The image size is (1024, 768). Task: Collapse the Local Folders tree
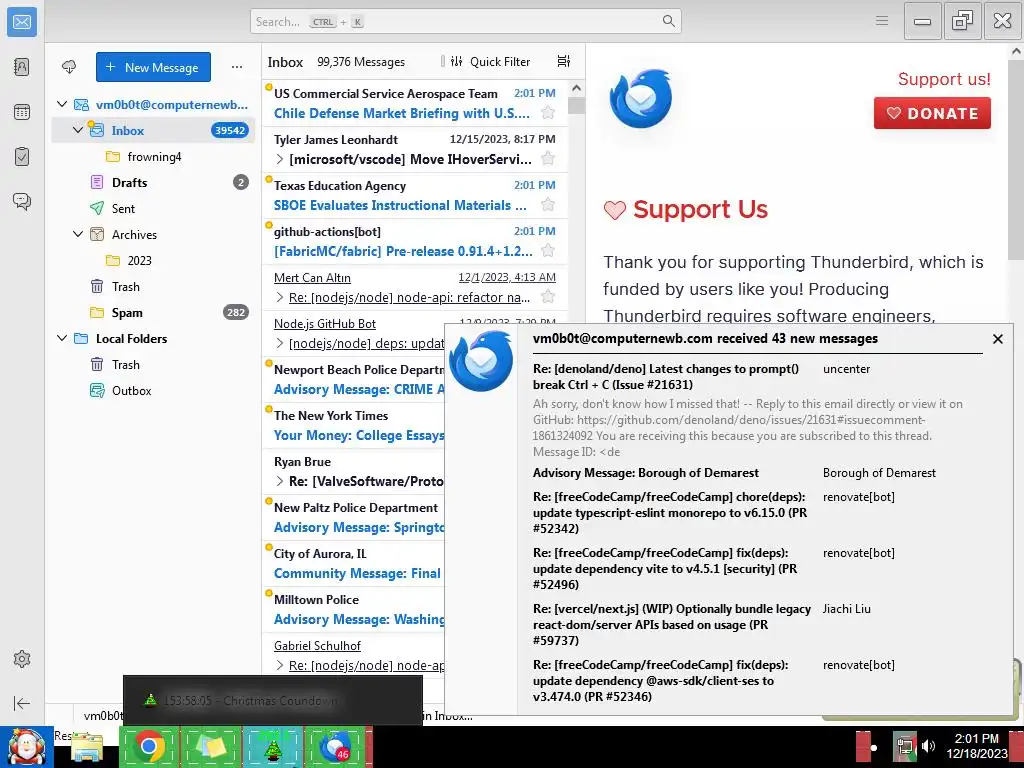coord(62,338)
